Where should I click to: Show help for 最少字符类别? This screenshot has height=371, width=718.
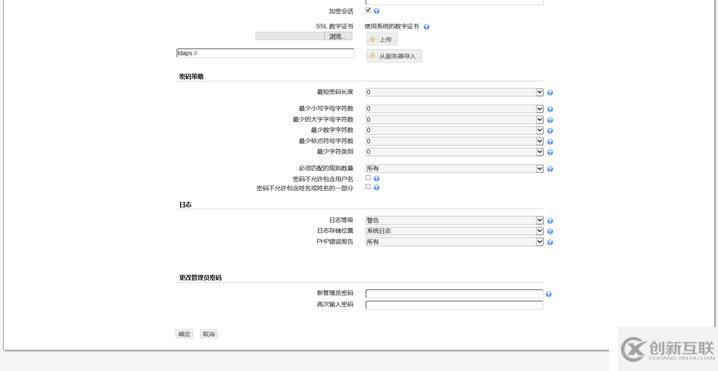point(550,152)
